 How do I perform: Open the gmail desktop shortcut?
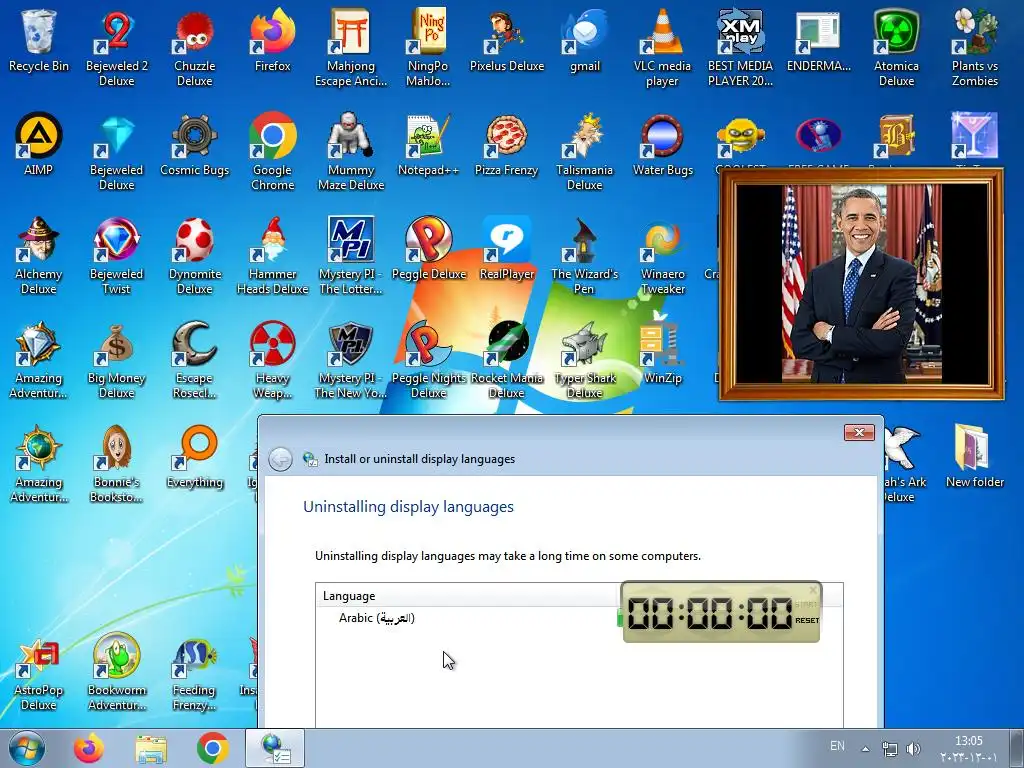(584, 40)
